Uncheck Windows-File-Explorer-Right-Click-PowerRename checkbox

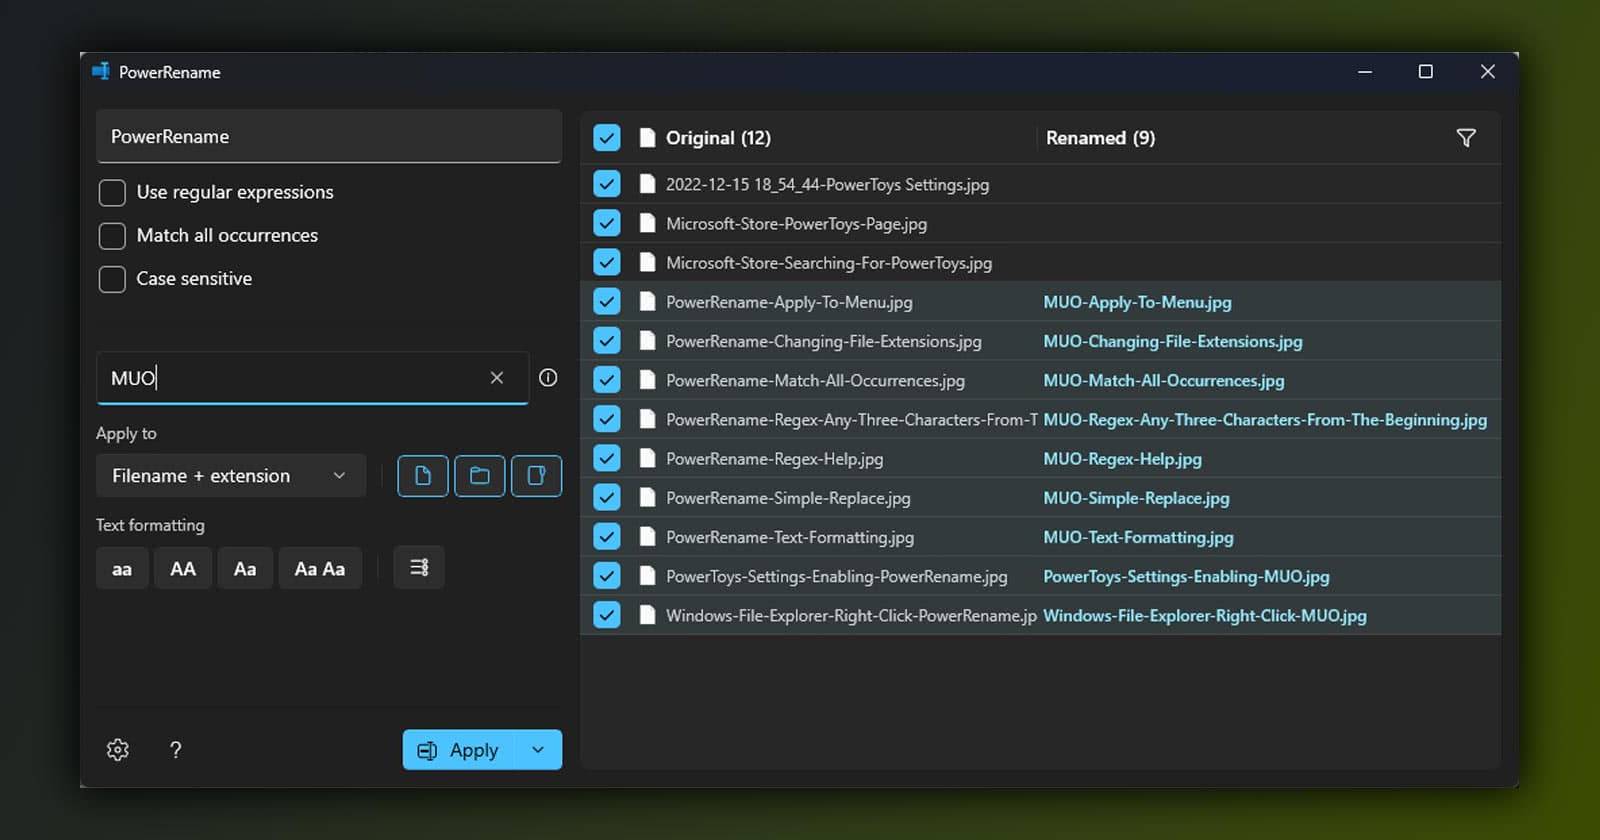pos(607,615)
